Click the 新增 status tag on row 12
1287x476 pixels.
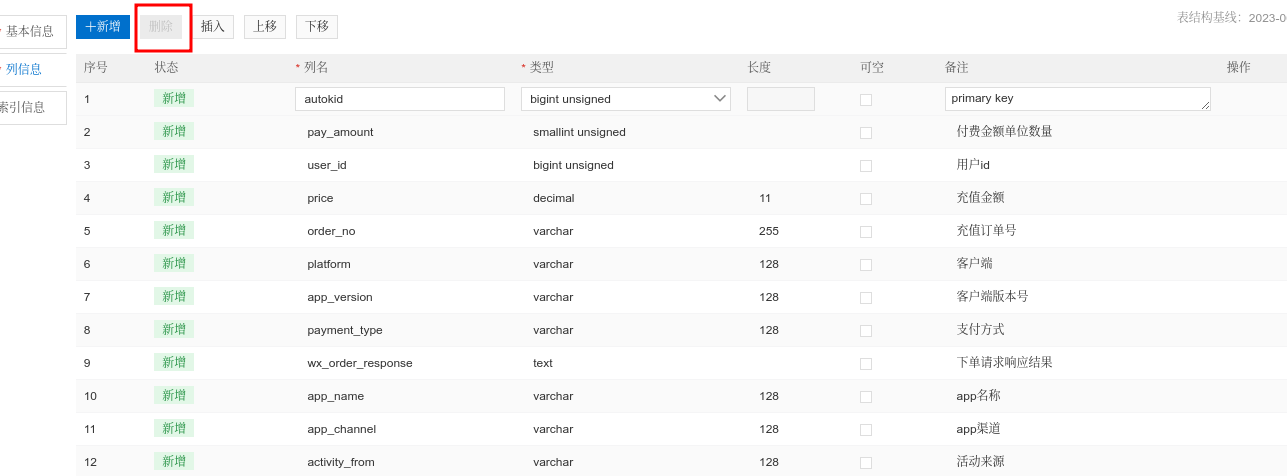coord(174,461)
